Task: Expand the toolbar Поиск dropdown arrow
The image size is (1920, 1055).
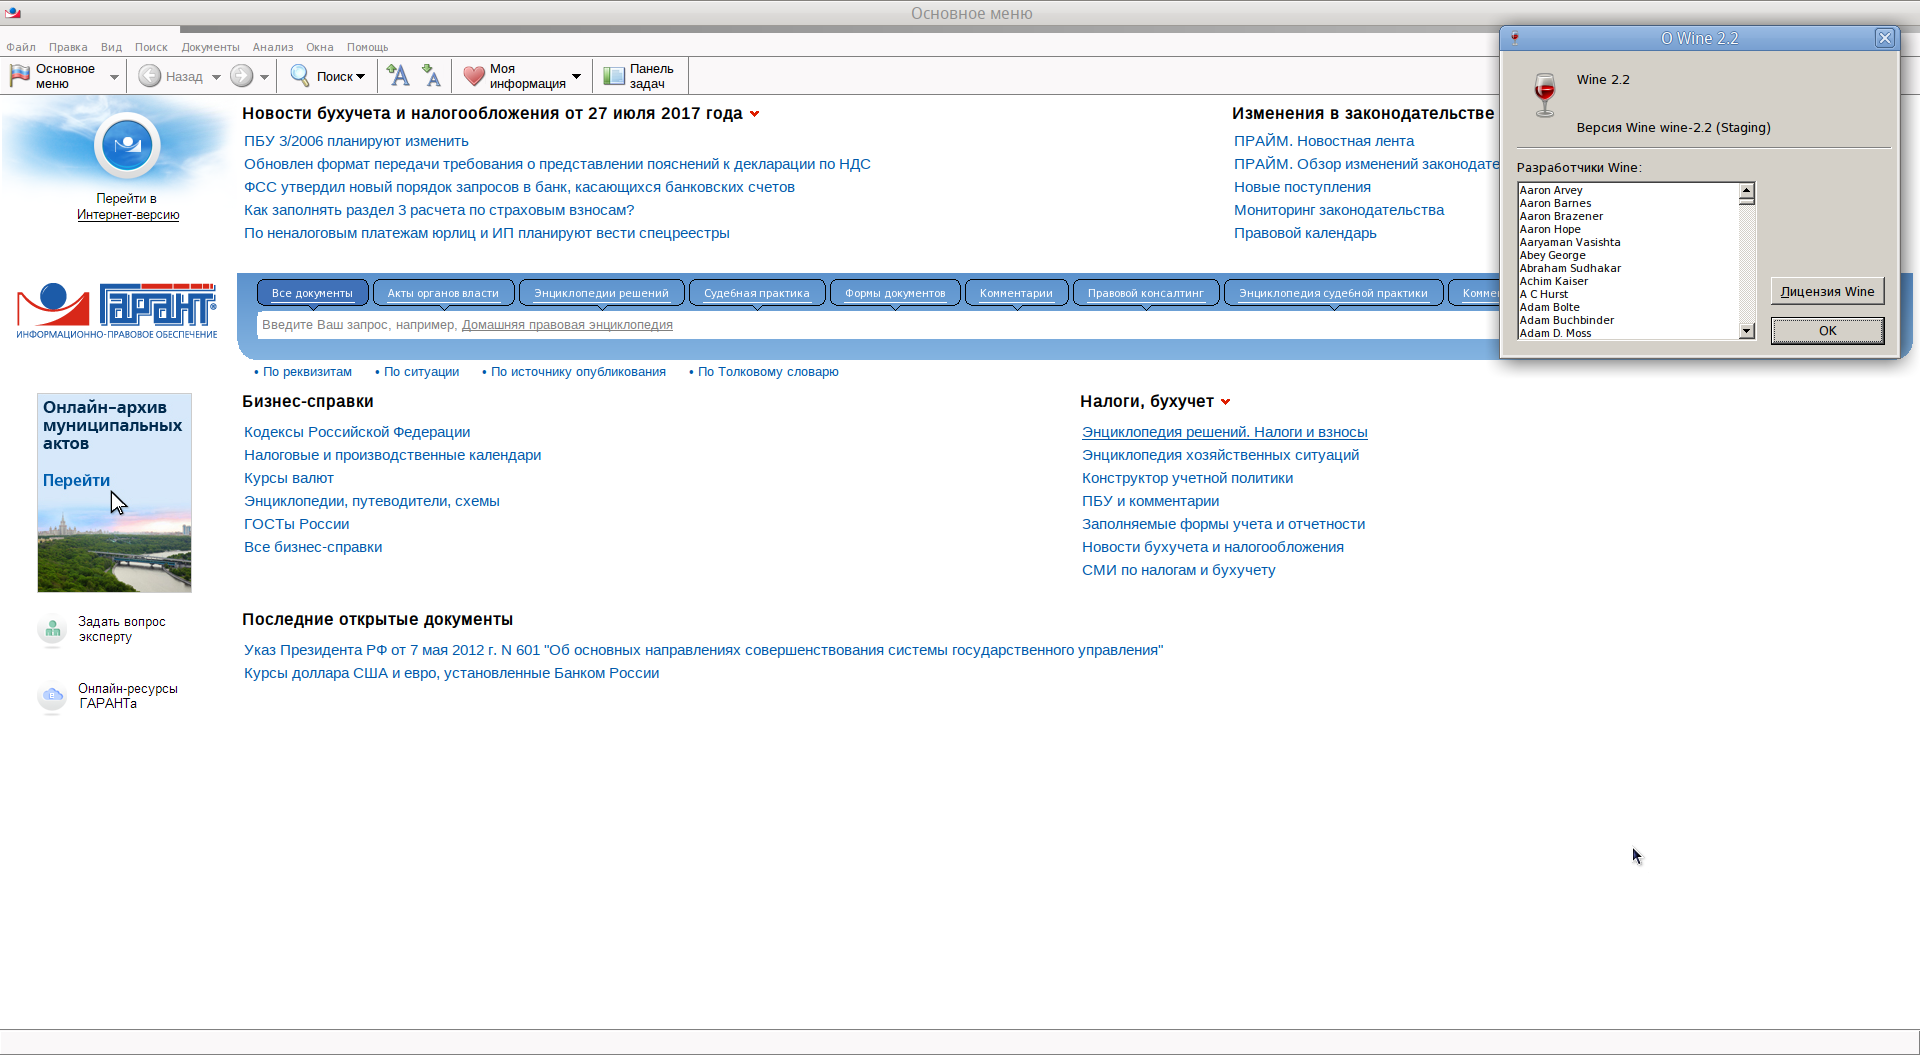Action: pyautogui.click(x=361, y=77)
